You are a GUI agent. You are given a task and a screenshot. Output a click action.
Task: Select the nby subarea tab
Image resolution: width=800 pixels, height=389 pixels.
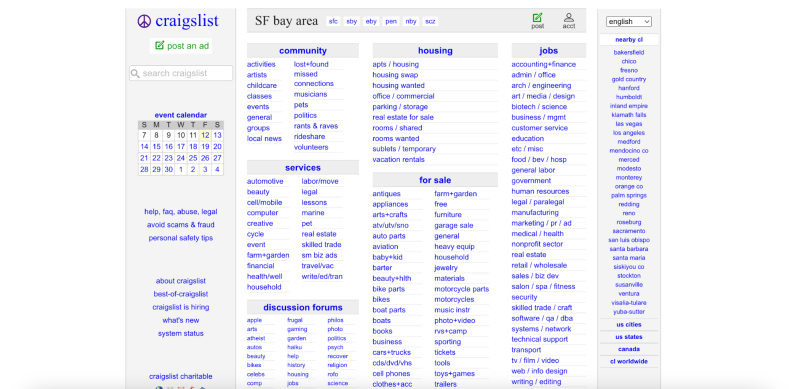click(x=411, y=21)
